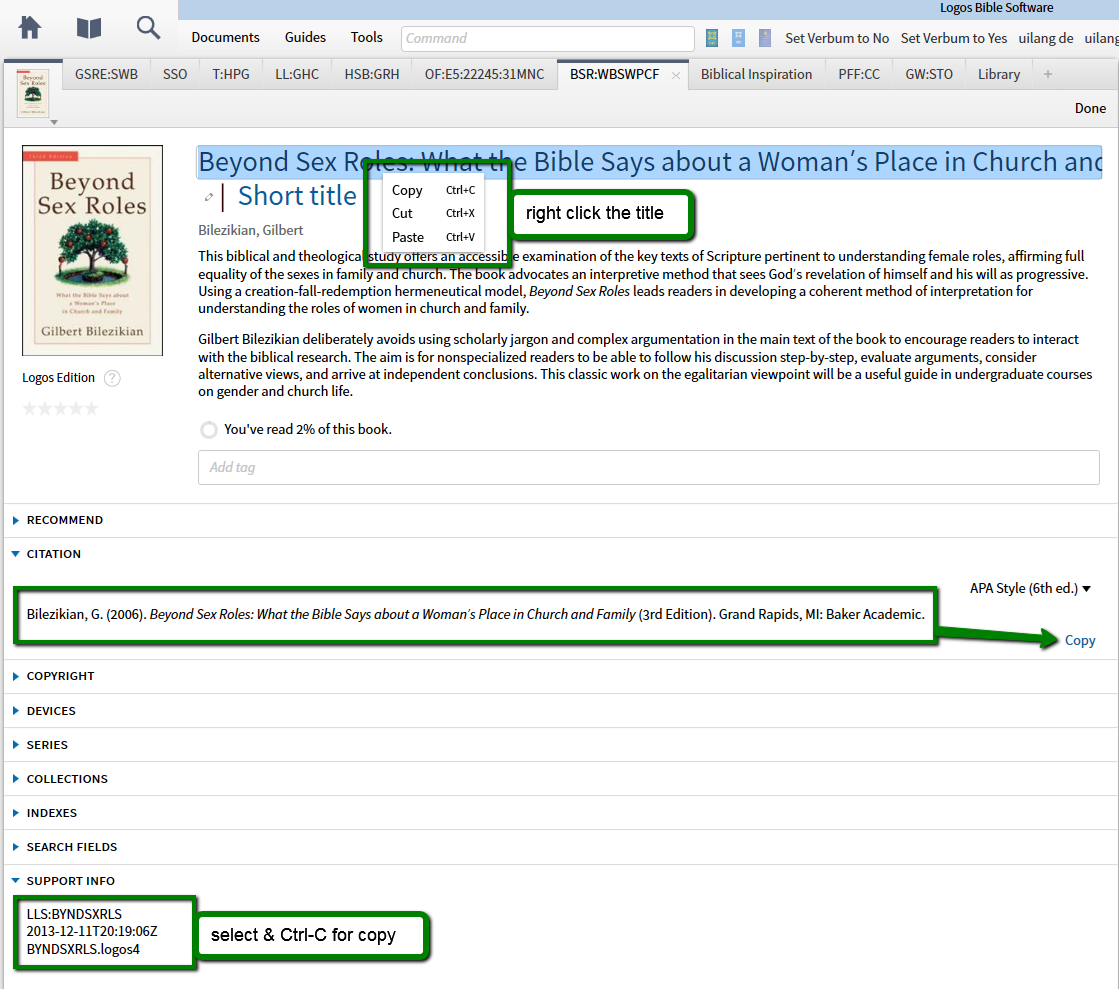This screenshot has width=1119, height=989.
Task: Expand the Indexes section
Action: pyautogui.click(x=16, y=813)
